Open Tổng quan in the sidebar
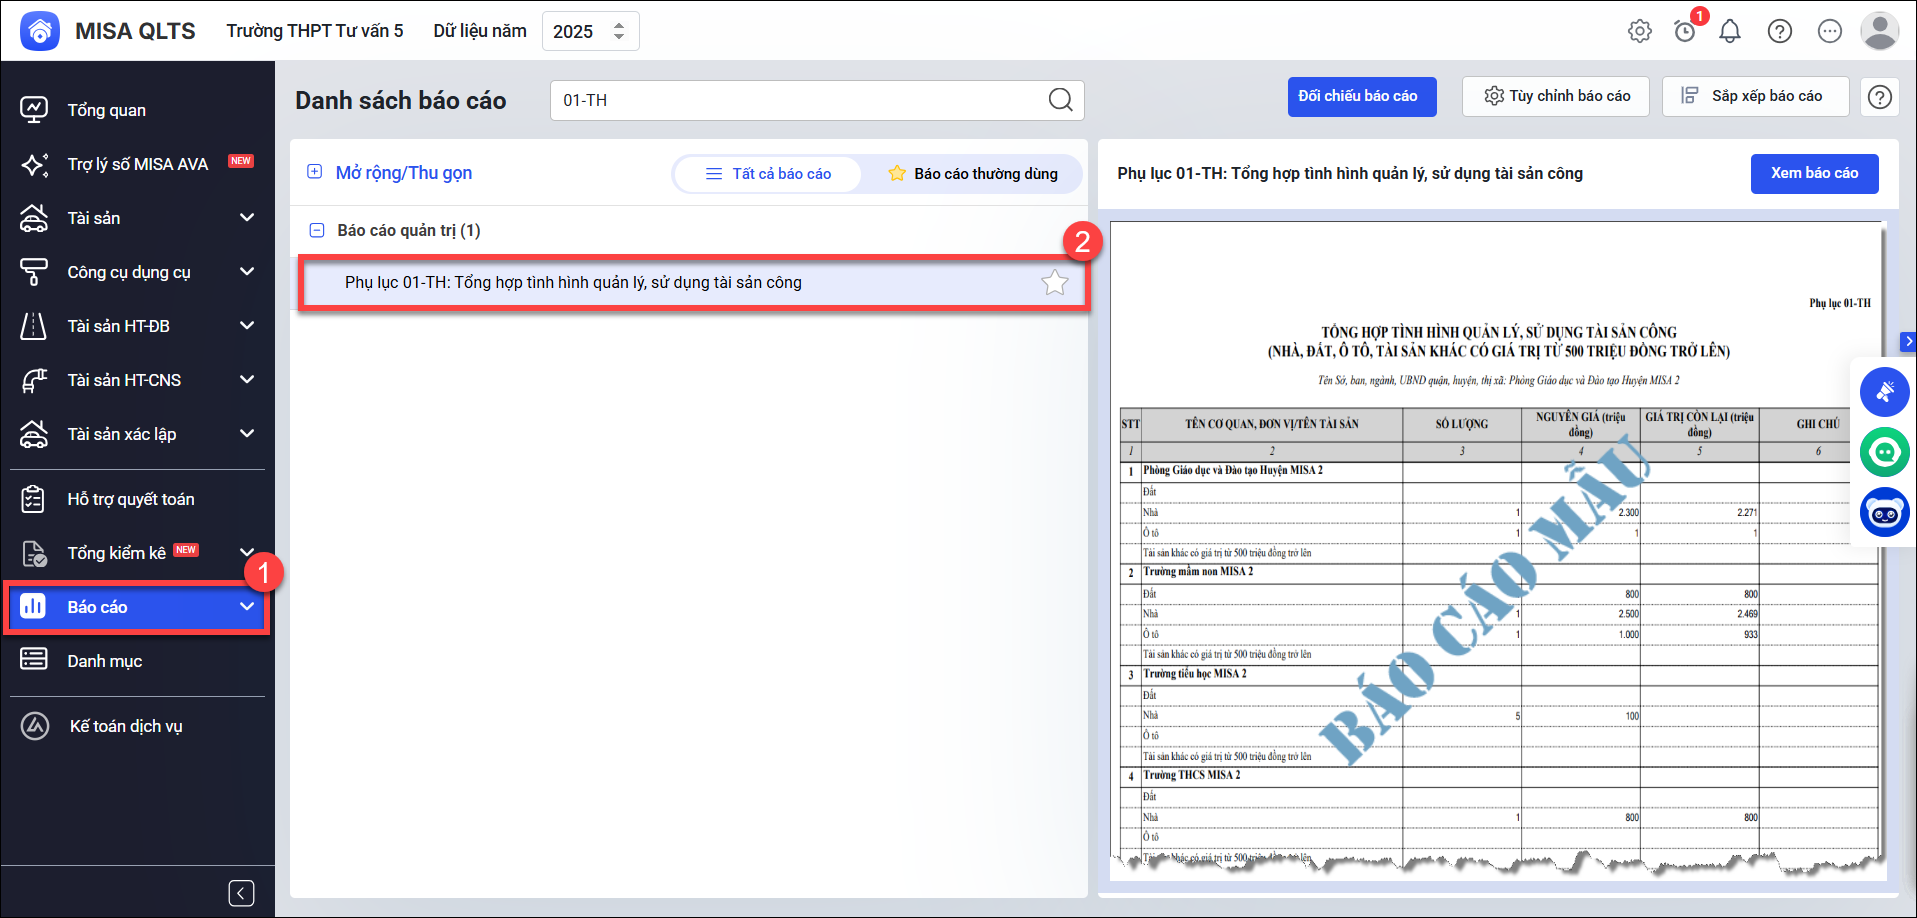 tap(107, 110)
